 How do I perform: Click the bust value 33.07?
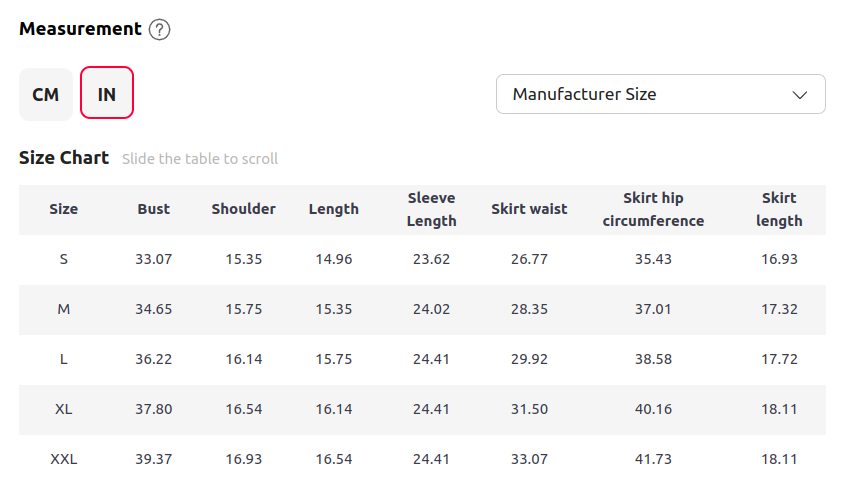[x=154, y=259]
